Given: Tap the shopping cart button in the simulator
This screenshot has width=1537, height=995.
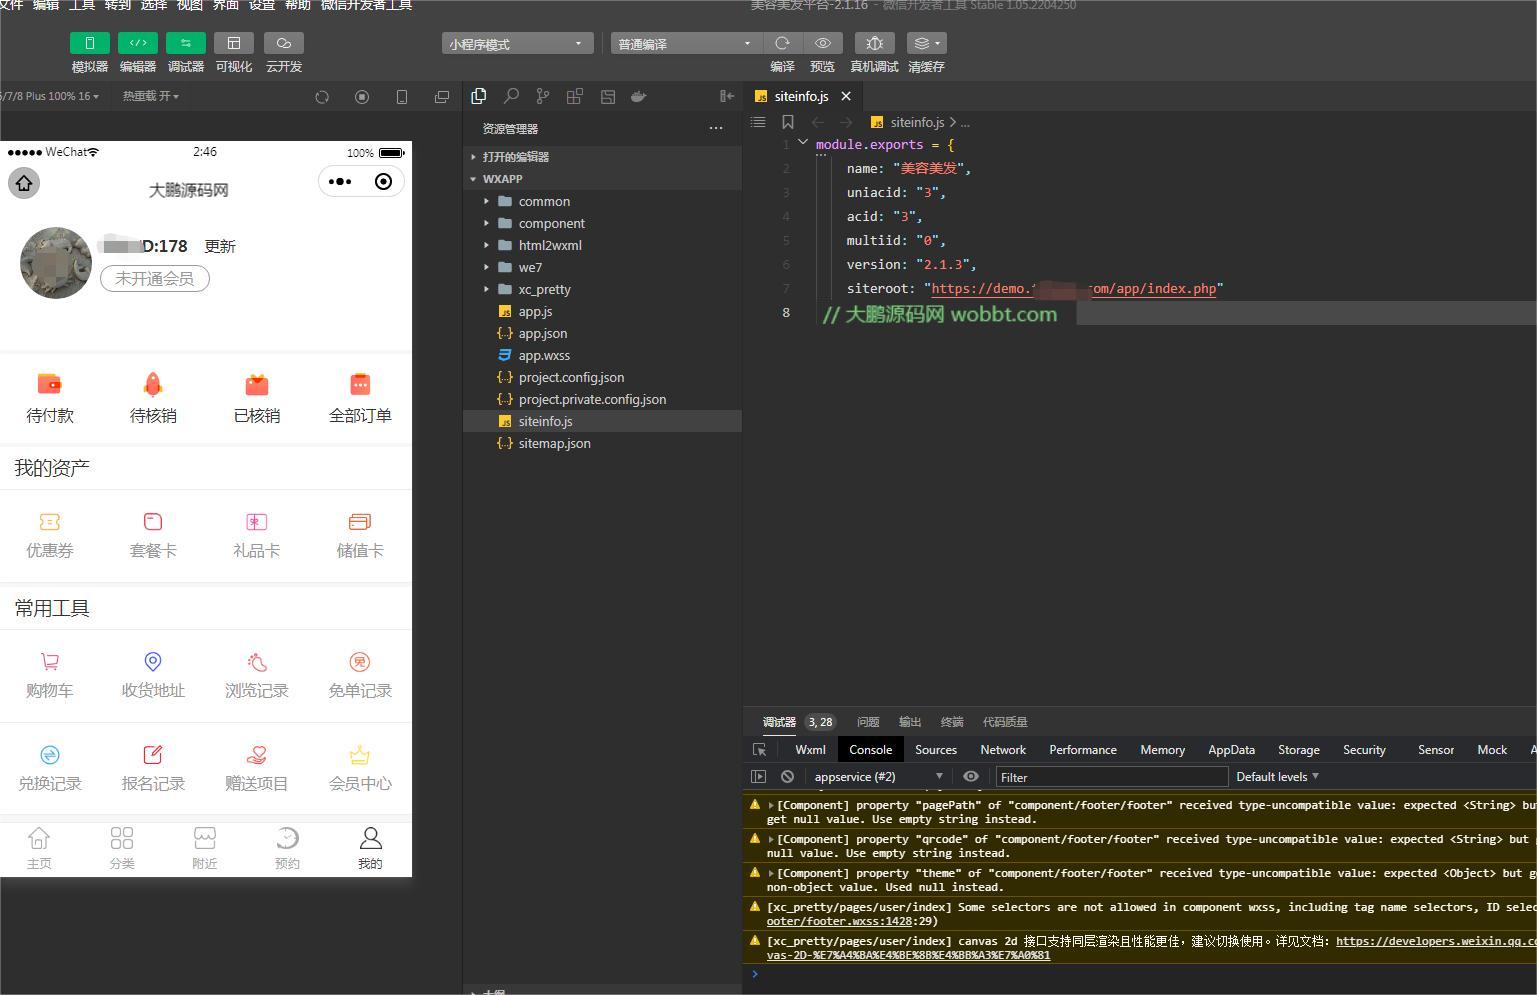Looking at the screenshot, I should tap(49, 674).
